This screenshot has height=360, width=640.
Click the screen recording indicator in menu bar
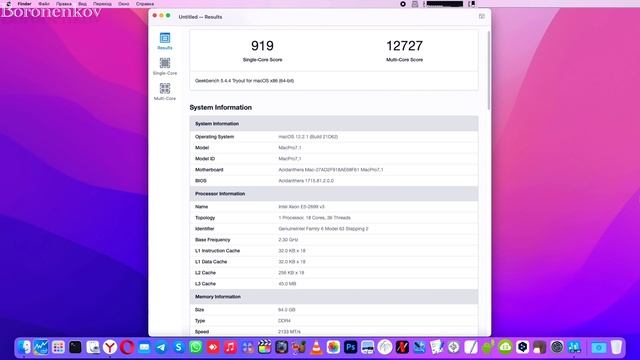pos(403,4)
